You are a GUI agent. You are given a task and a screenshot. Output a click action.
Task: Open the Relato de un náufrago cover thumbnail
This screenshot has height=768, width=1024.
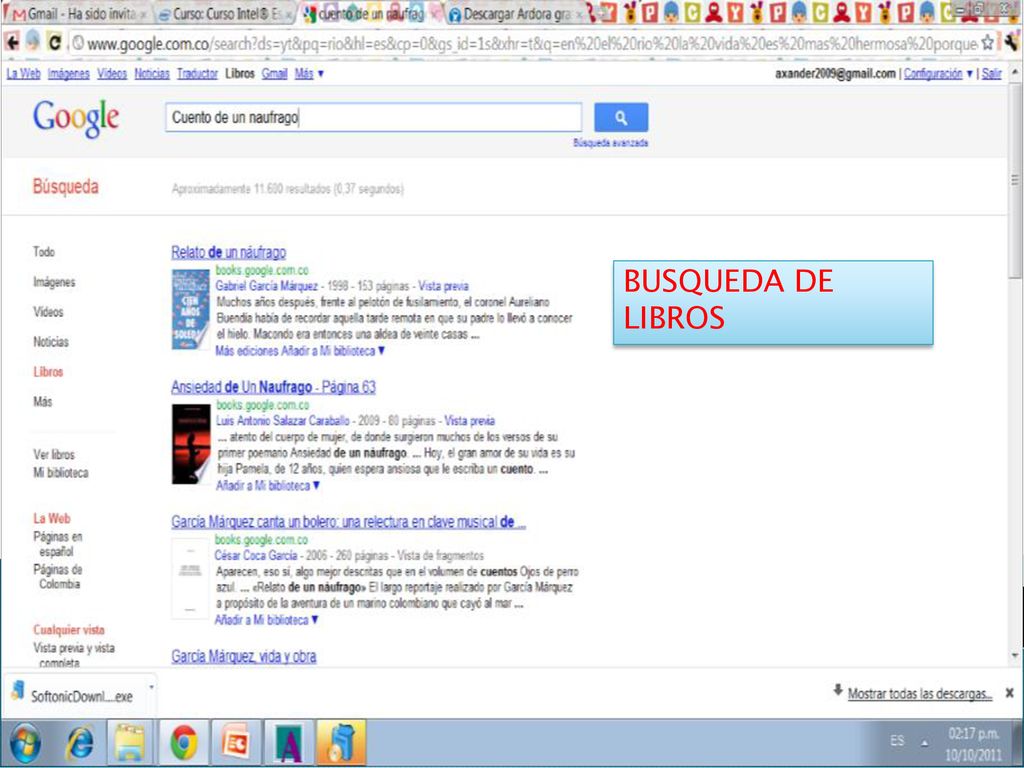[x=190, y=310]
